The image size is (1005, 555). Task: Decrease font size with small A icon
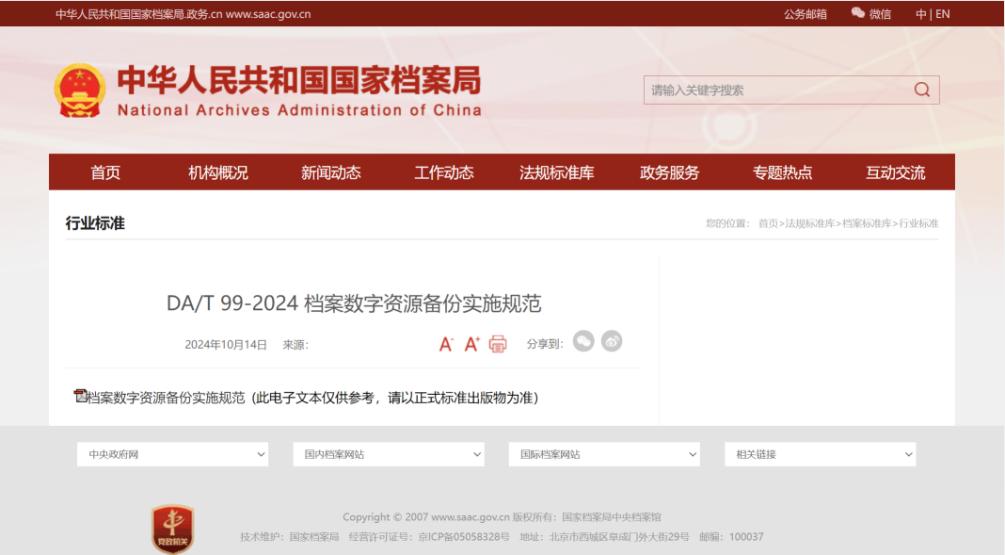click(447, 344)
